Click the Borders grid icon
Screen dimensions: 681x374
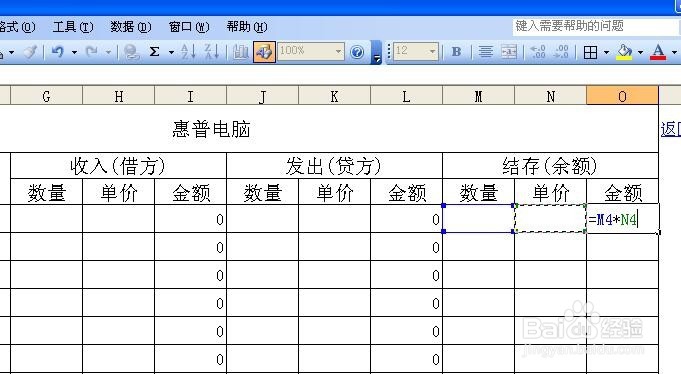(x=590, y=52)
